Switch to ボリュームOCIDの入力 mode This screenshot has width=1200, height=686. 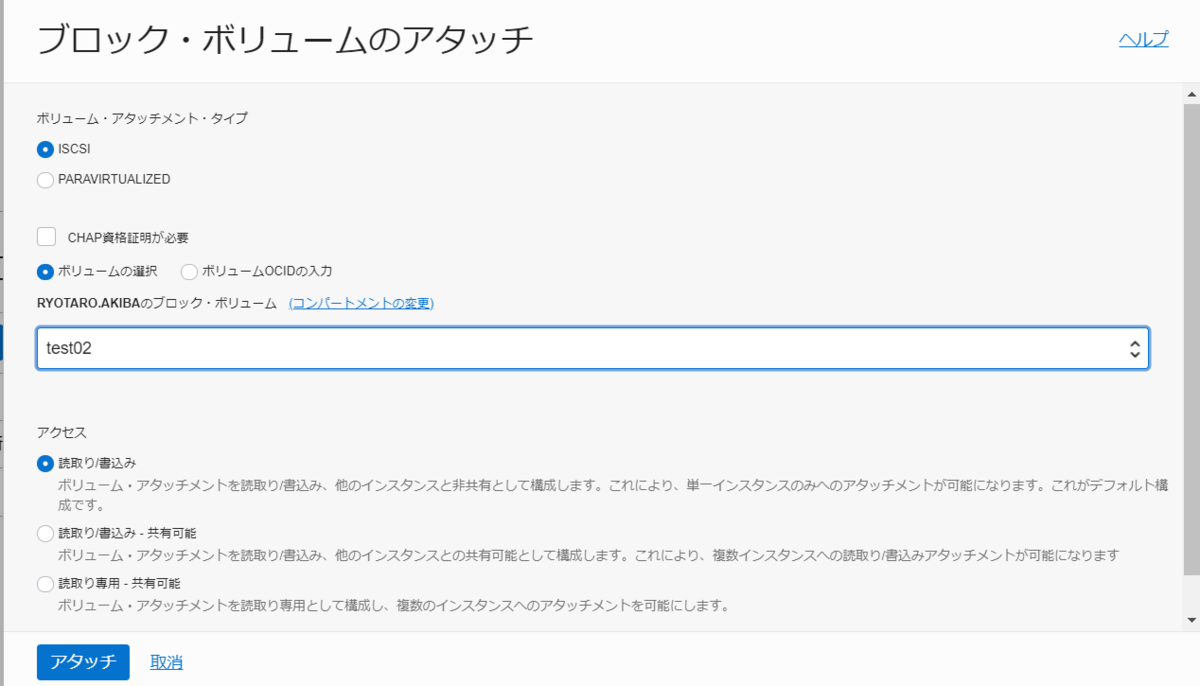click(188, 270)
